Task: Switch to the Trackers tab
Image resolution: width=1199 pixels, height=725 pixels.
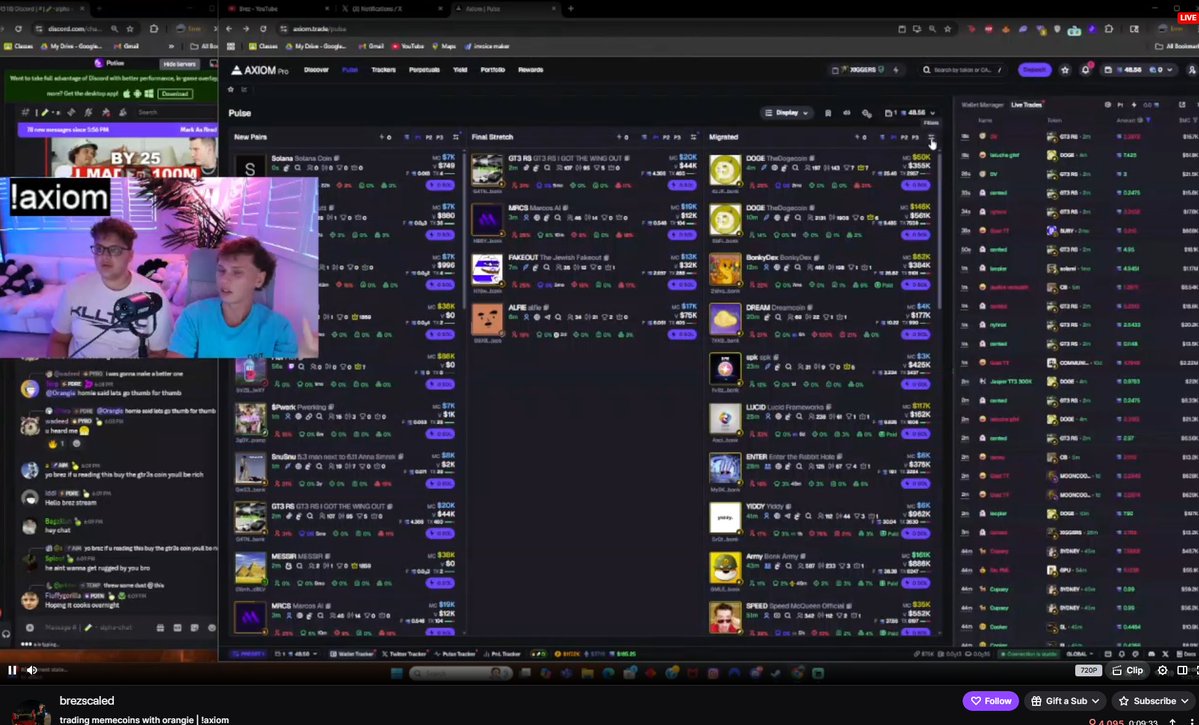Action: 383,70
